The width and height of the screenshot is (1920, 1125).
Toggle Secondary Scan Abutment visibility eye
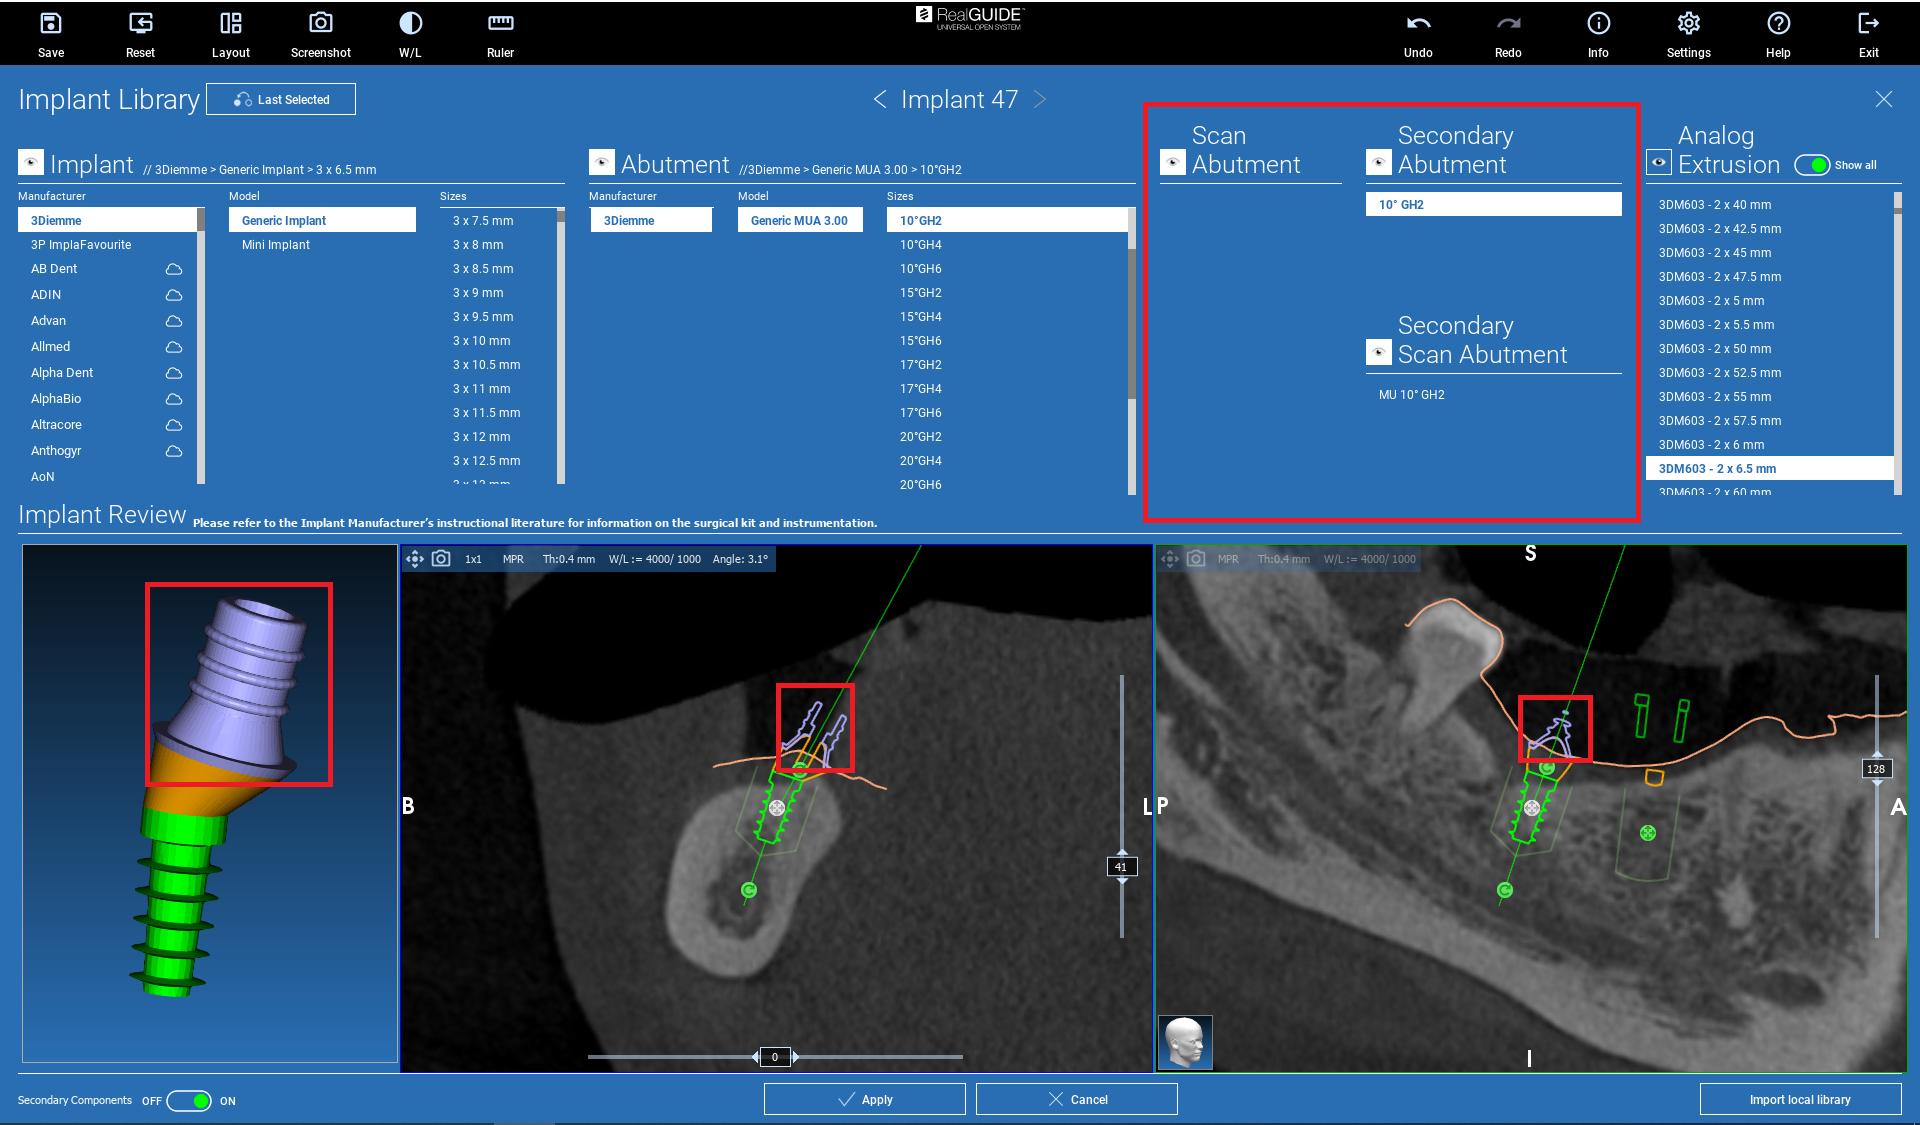click(x=1378, y=352)
